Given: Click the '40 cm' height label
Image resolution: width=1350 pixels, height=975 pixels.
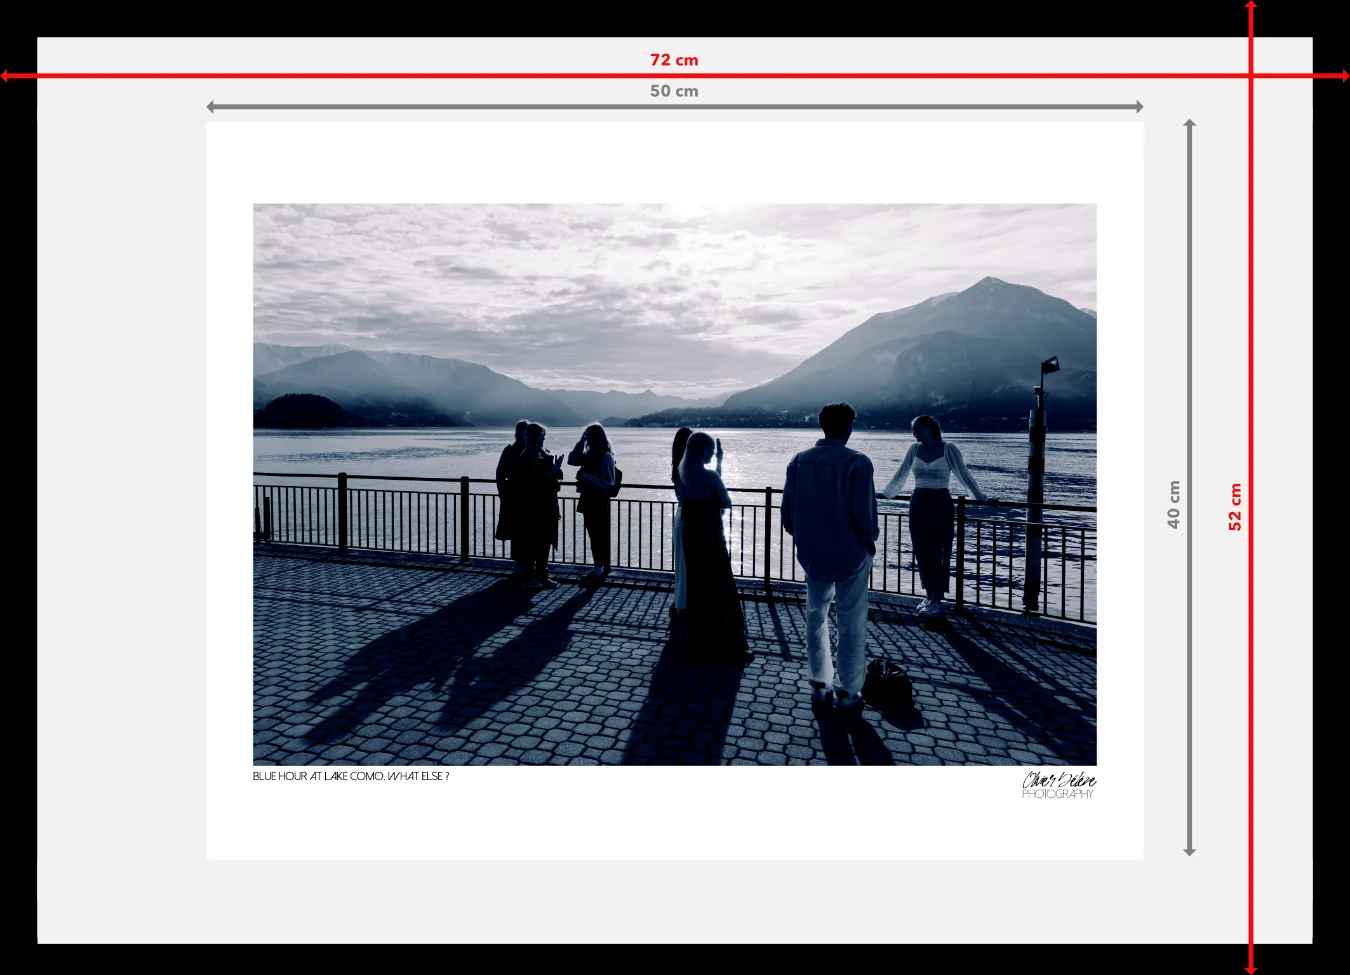Looking at the screenshot, I should tap(1174, 505).
